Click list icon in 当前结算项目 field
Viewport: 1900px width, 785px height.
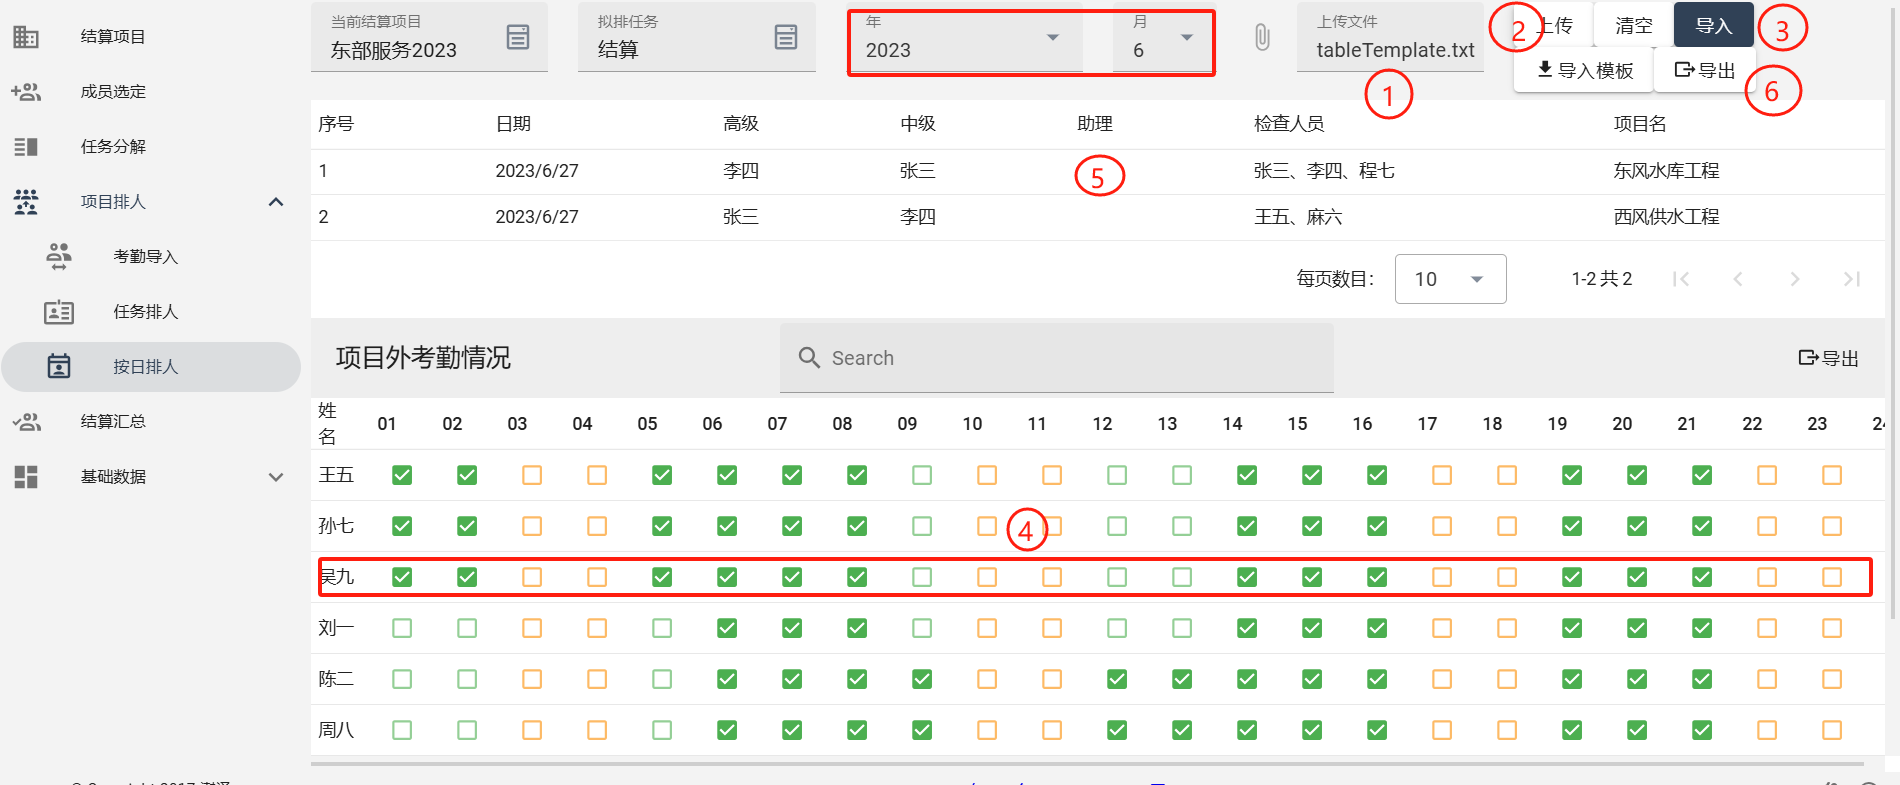point(518,38)
